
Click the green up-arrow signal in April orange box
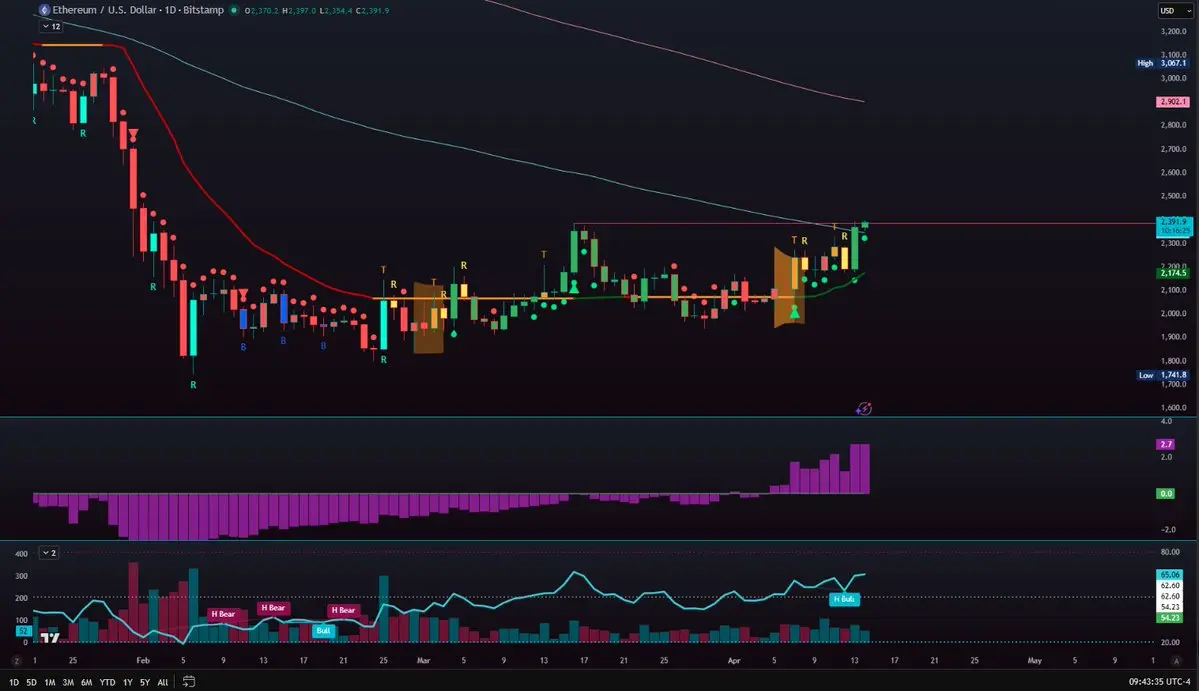794,312
